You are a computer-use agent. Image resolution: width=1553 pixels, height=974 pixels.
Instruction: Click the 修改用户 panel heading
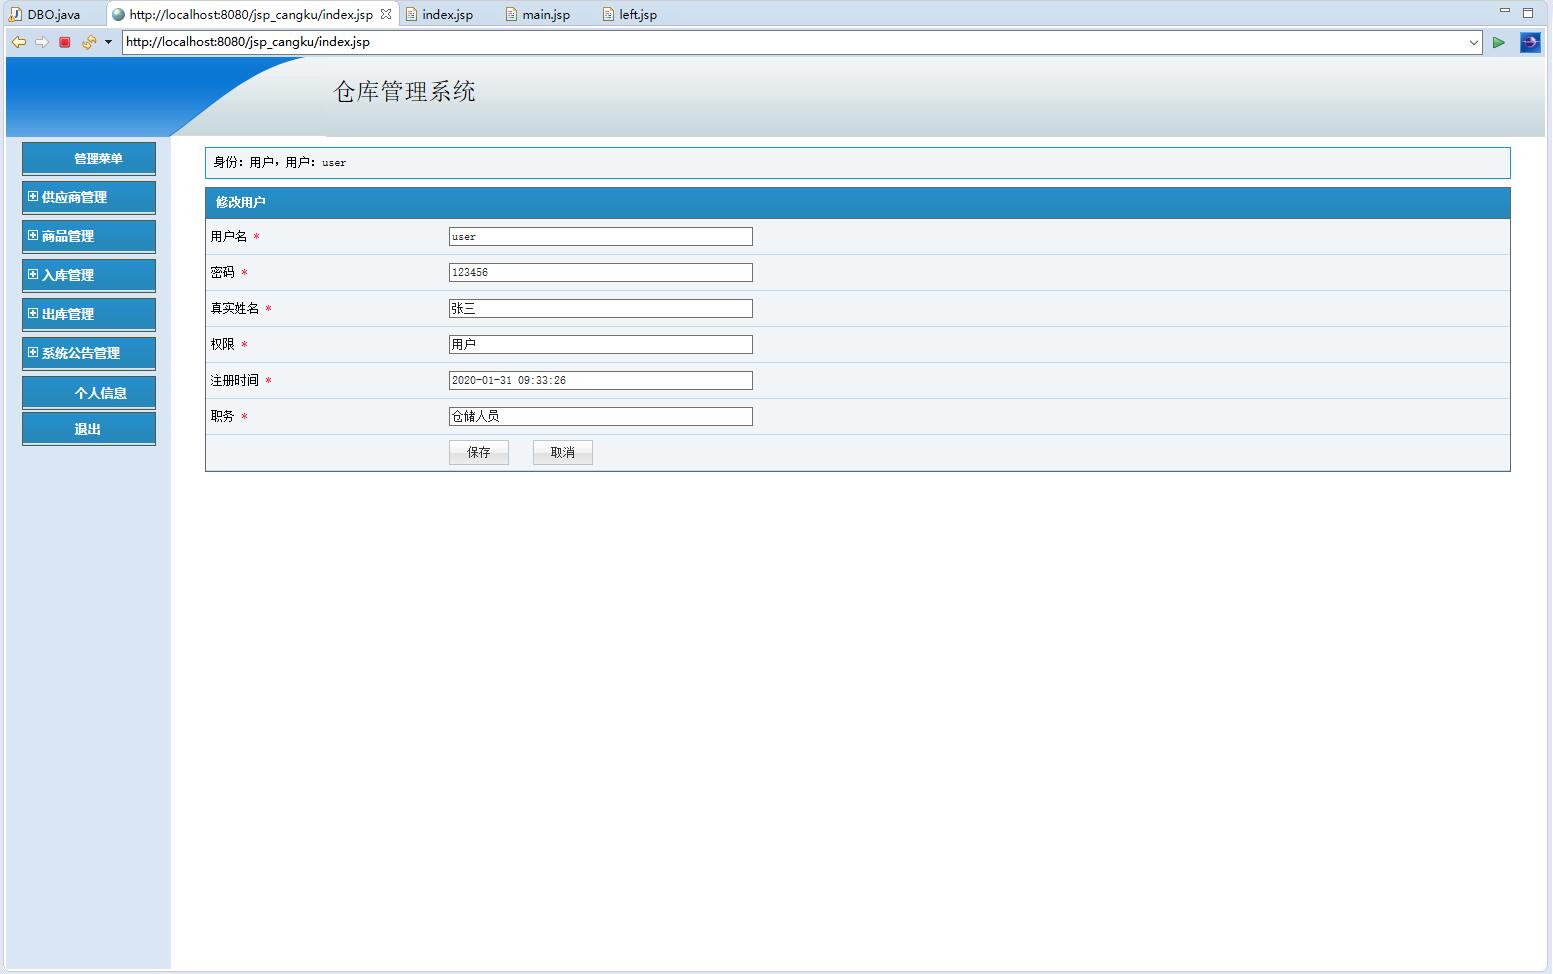pyautogui.click(x=241, y=202)
